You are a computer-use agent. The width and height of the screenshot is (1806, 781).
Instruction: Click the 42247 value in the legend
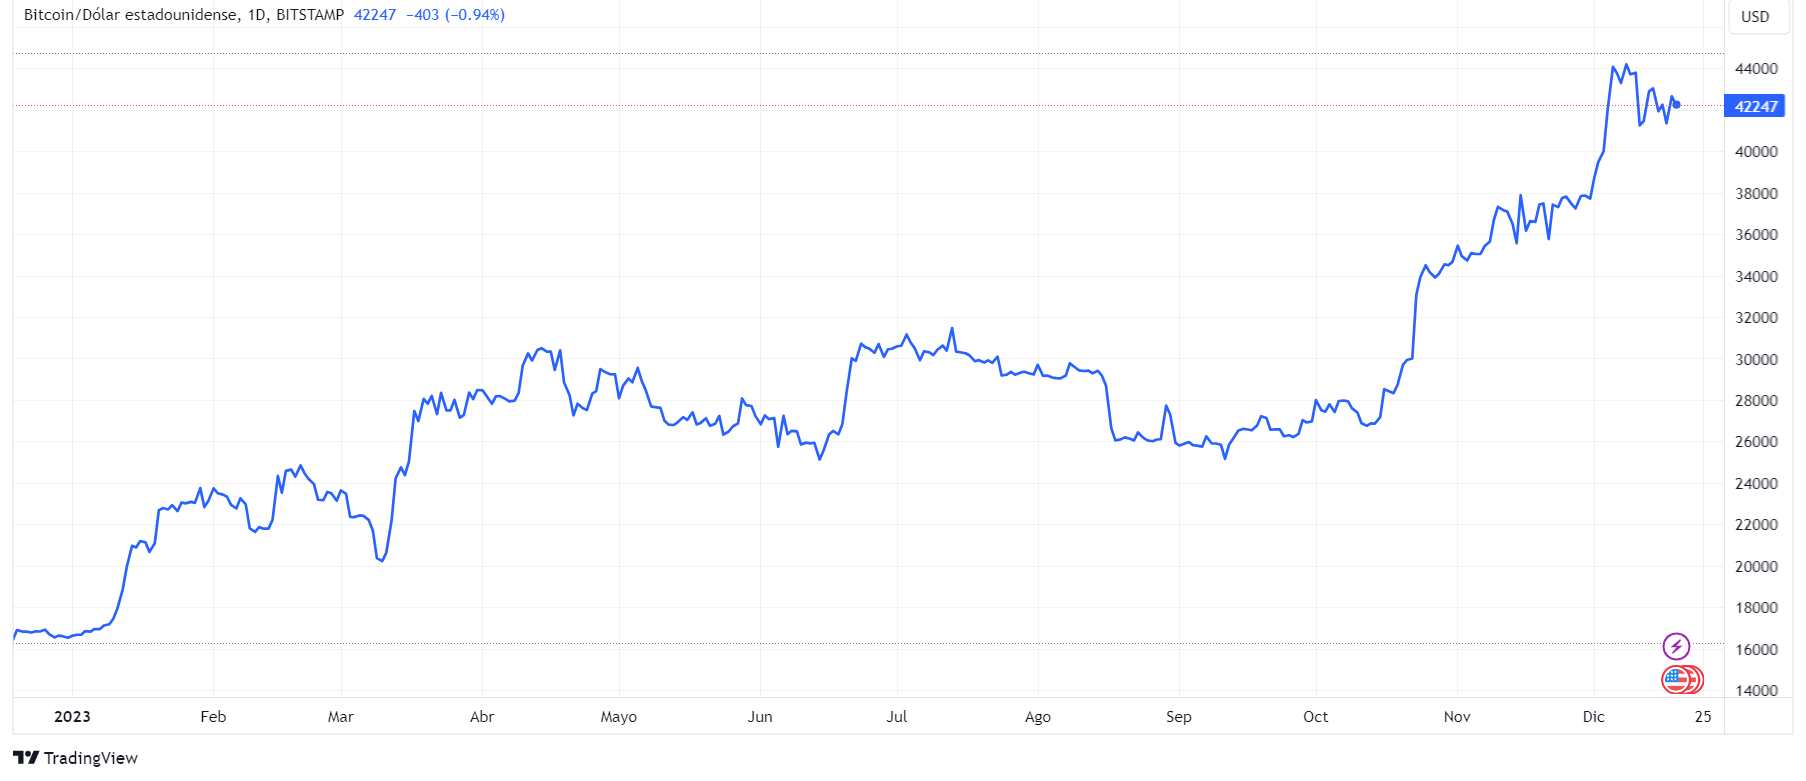coord(375,15)
